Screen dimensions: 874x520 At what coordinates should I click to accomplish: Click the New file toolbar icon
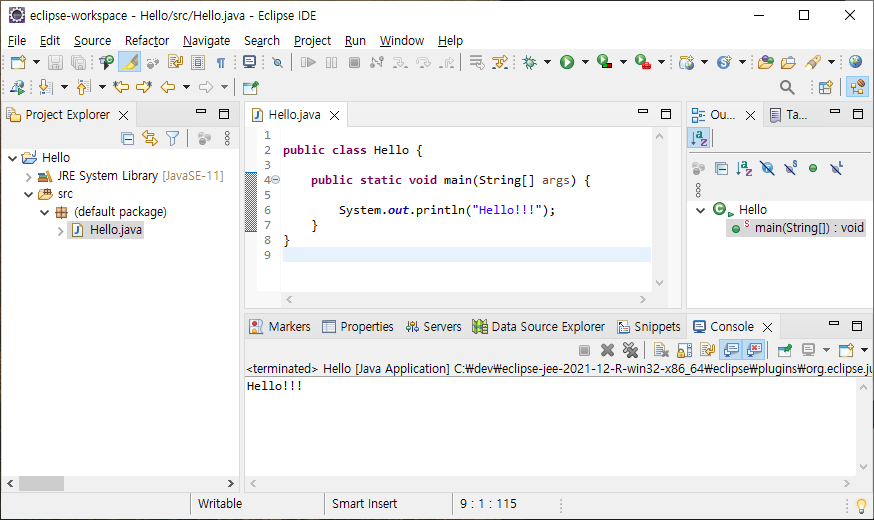coord(18,62)
